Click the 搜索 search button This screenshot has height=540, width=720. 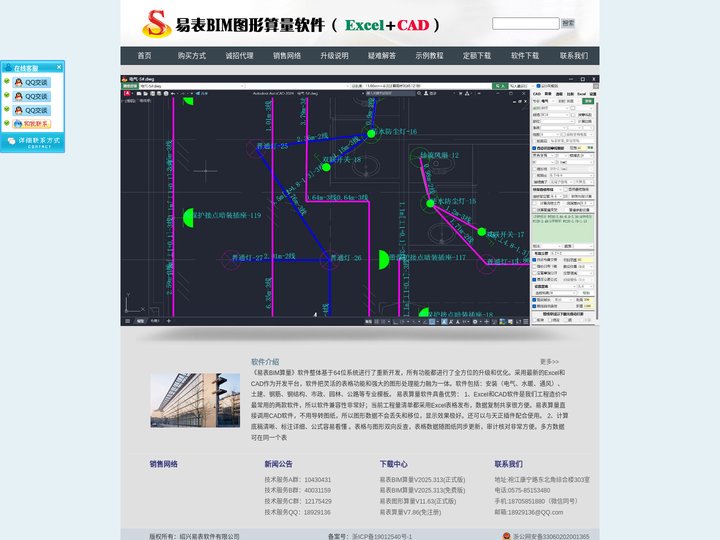[568, 23]
